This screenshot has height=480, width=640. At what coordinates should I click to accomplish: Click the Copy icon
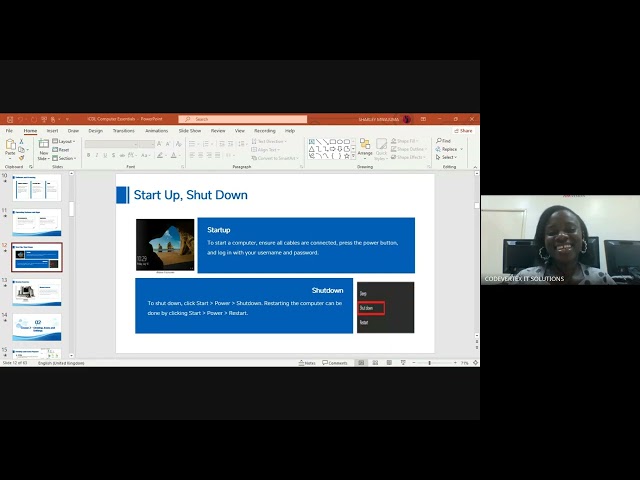click(x=21, y=149)
